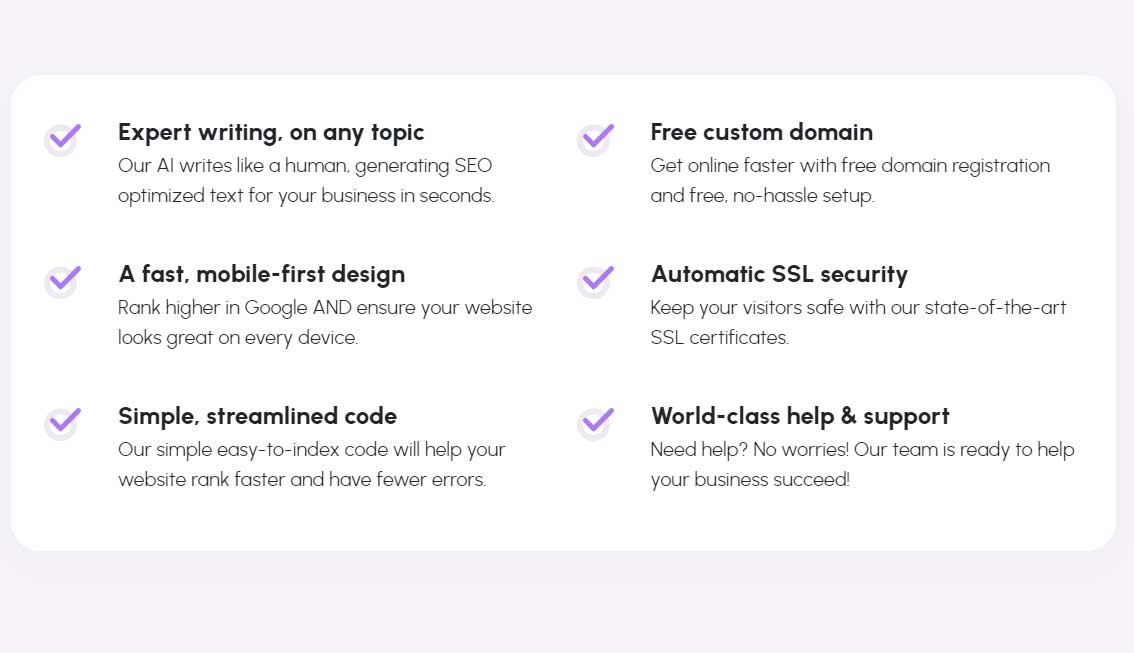1134x653 pixels.
Task: Click the checkmark next to mobile-first design
Action: tap(62, 281)
